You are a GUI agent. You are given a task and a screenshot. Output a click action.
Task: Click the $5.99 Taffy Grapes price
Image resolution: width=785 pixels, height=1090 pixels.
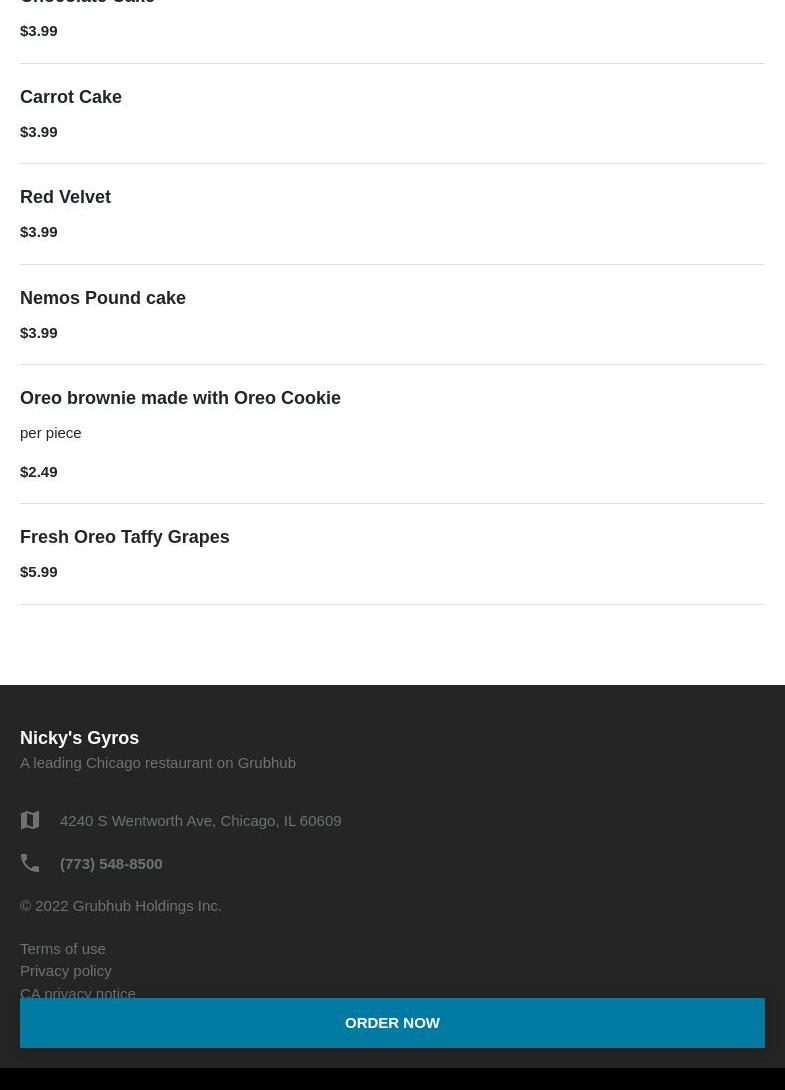pos(39,571)
